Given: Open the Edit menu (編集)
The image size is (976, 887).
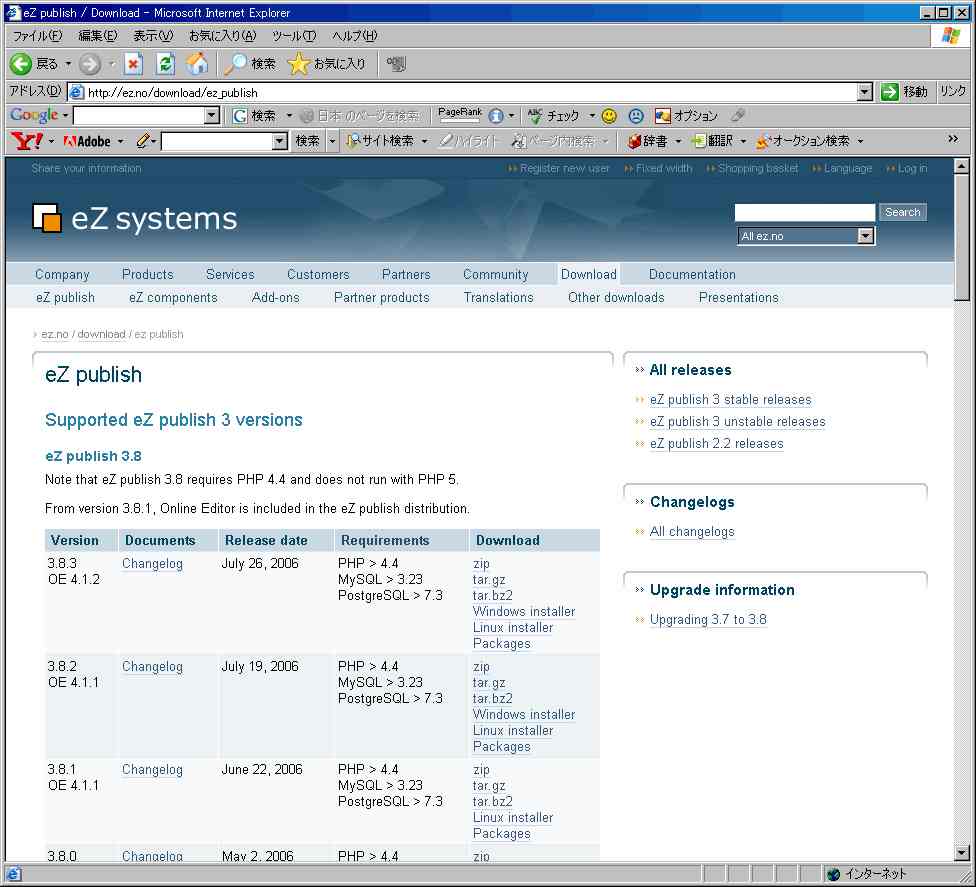Looking at the screenshot, I should tap(98, 36).
